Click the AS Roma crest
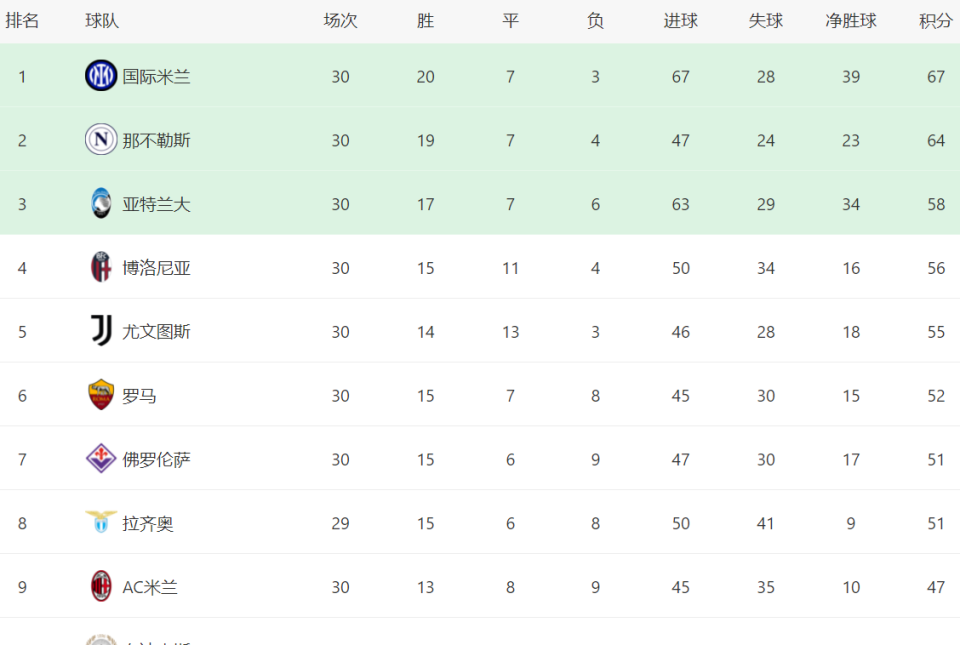Image resolution: width=960 pixels, height=645 pixels. coord(101,395)
